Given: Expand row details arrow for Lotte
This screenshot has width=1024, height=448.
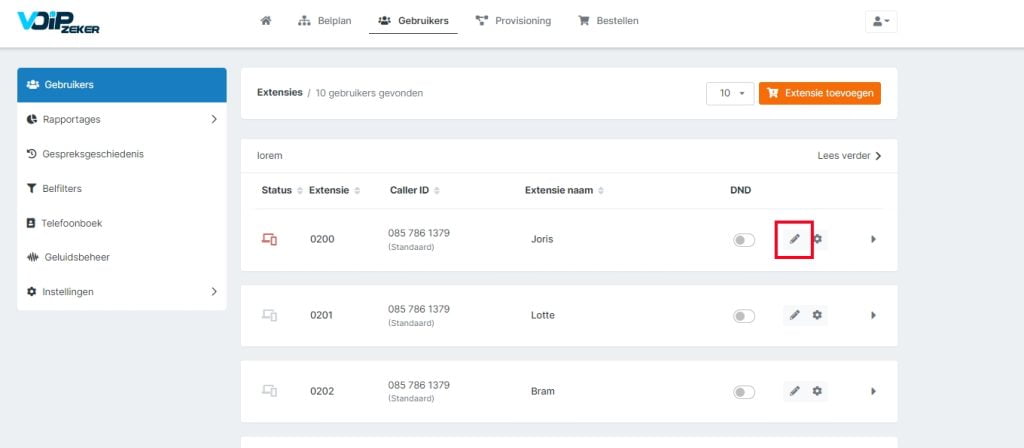Looking at the screenshot, I should (x=873, y=315).
